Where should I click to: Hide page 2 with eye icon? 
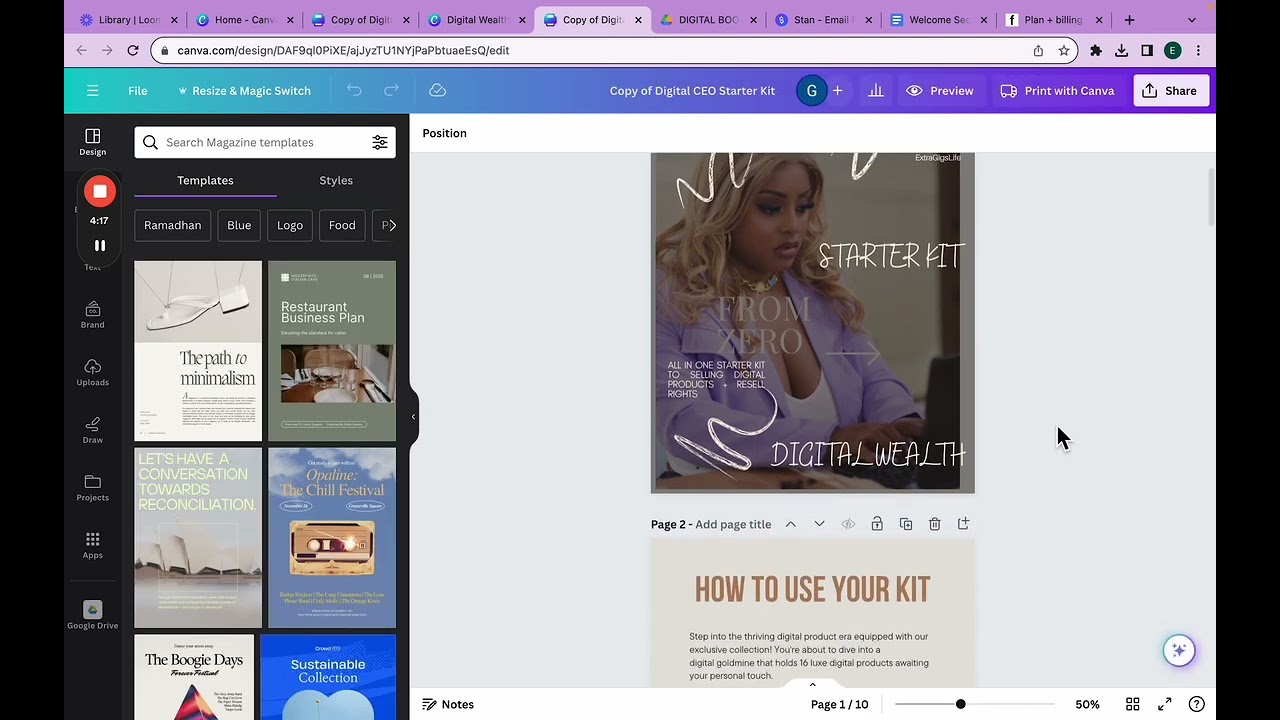[848, 524]
